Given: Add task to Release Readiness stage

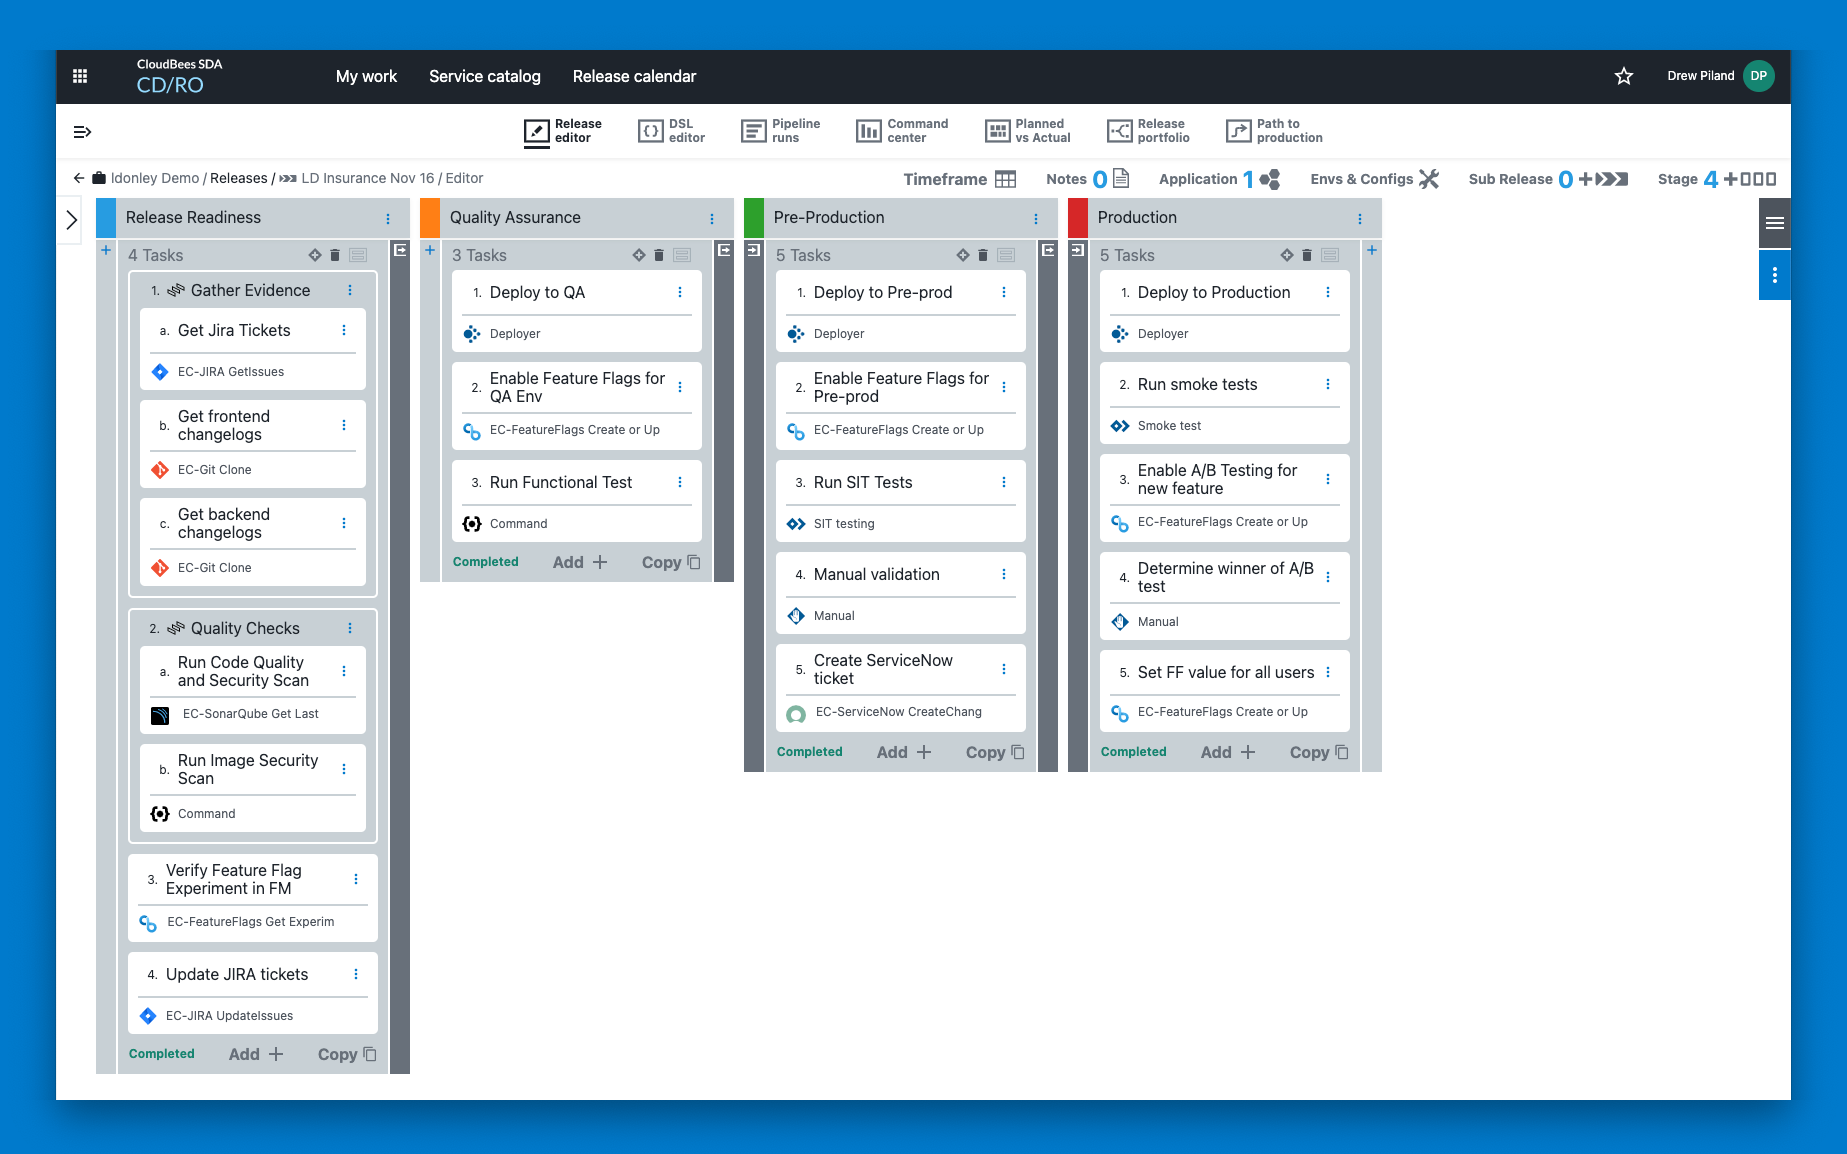Looking at the screenshot, I should coord(256,1054).
